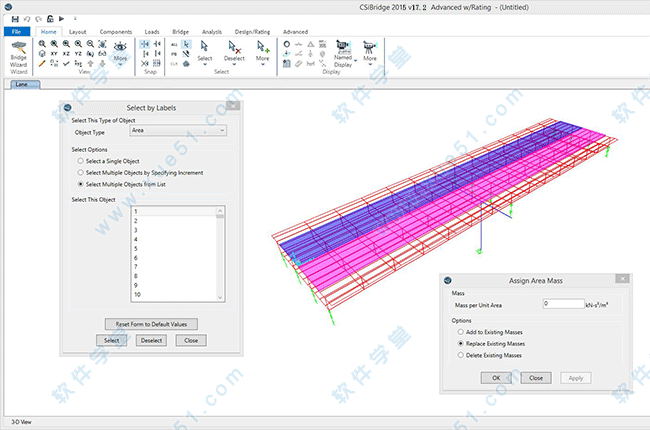
Task: Open the Design/Rating ribbon tab
Action: point(251,32)
